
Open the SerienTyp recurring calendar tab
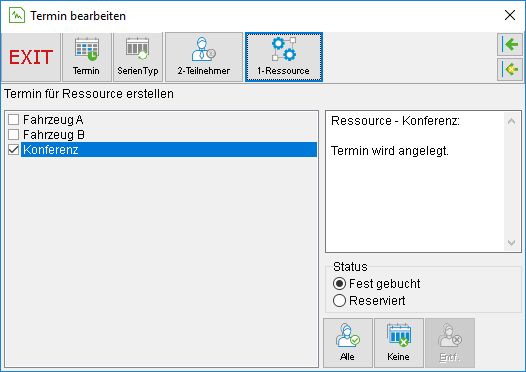coord(138,57)
